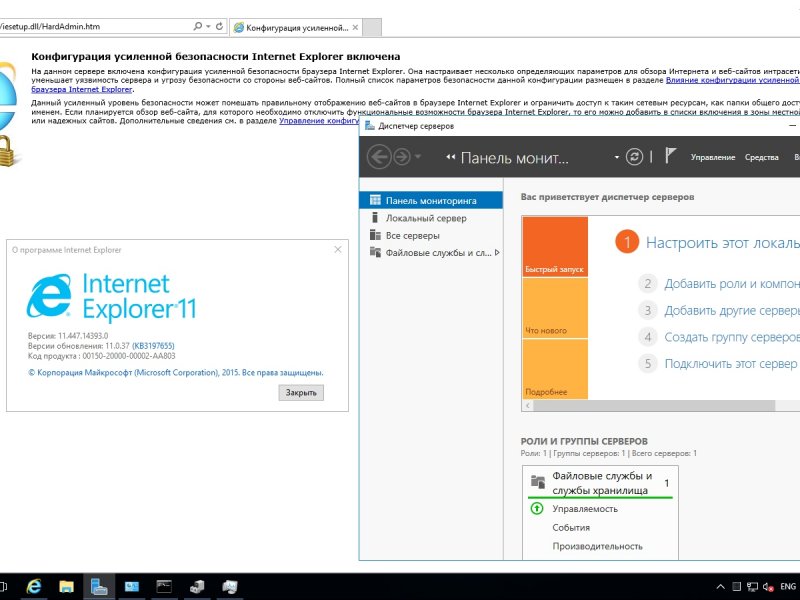Click the green Управляемость status icon
The image size is (800, 600).
537,508
